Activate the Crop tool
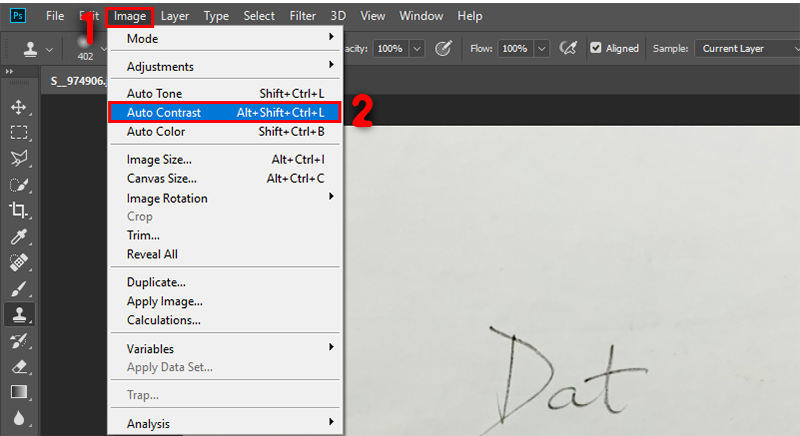 (x=18, y=210)
